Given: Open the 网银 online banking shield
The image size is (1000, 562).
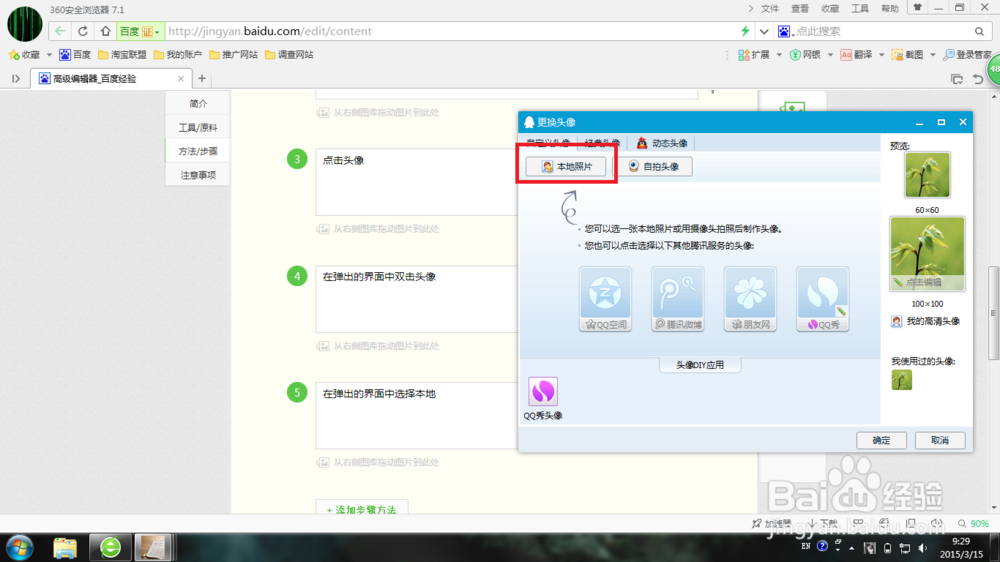Looking at the screenshot, I should 795,55.
